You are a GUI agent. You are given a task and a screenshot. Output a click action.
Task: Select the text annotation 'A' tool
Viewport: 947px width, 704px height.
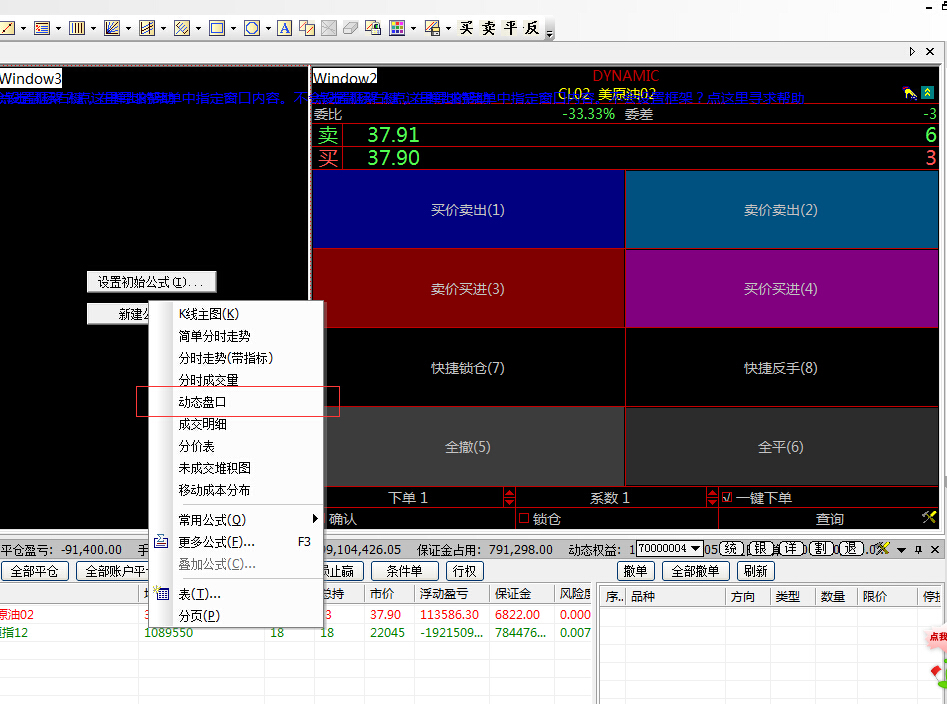(284, 28)
